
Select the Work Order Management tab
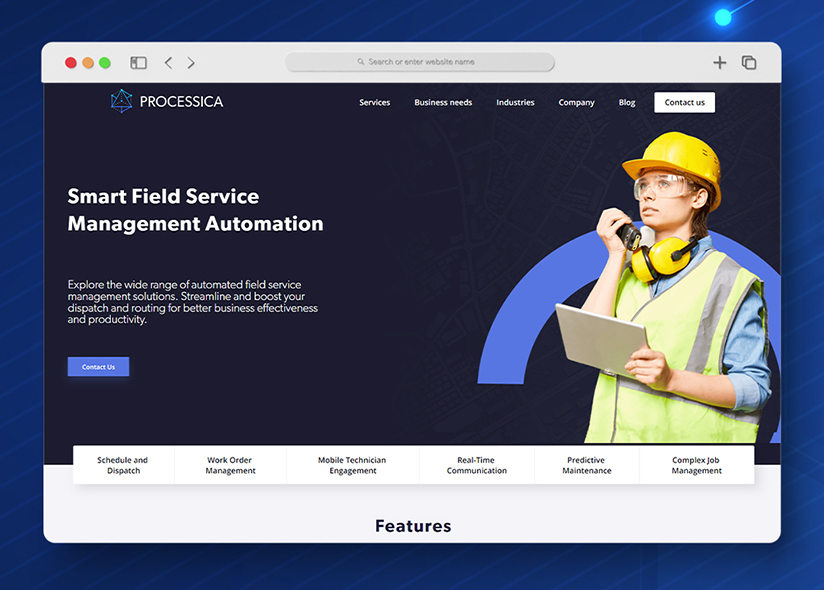230,465
